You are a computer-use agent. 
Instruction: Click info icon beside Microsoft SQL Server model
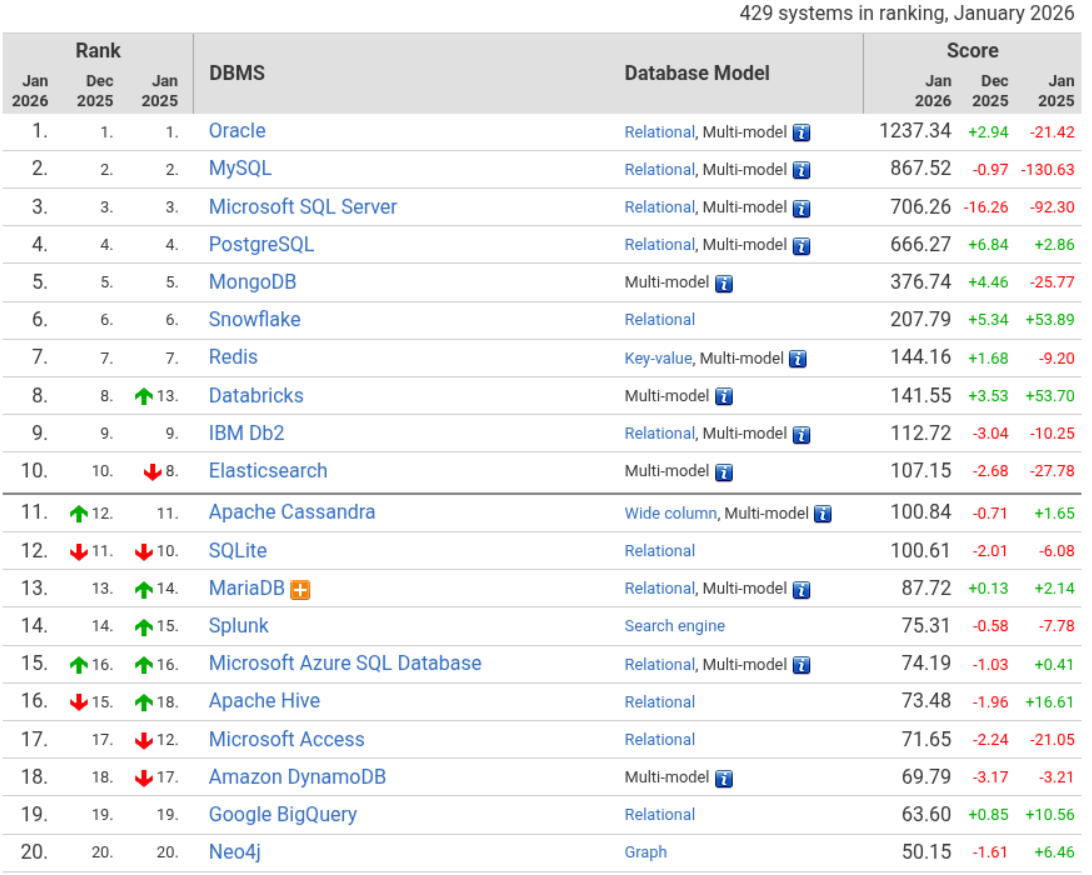802,208
